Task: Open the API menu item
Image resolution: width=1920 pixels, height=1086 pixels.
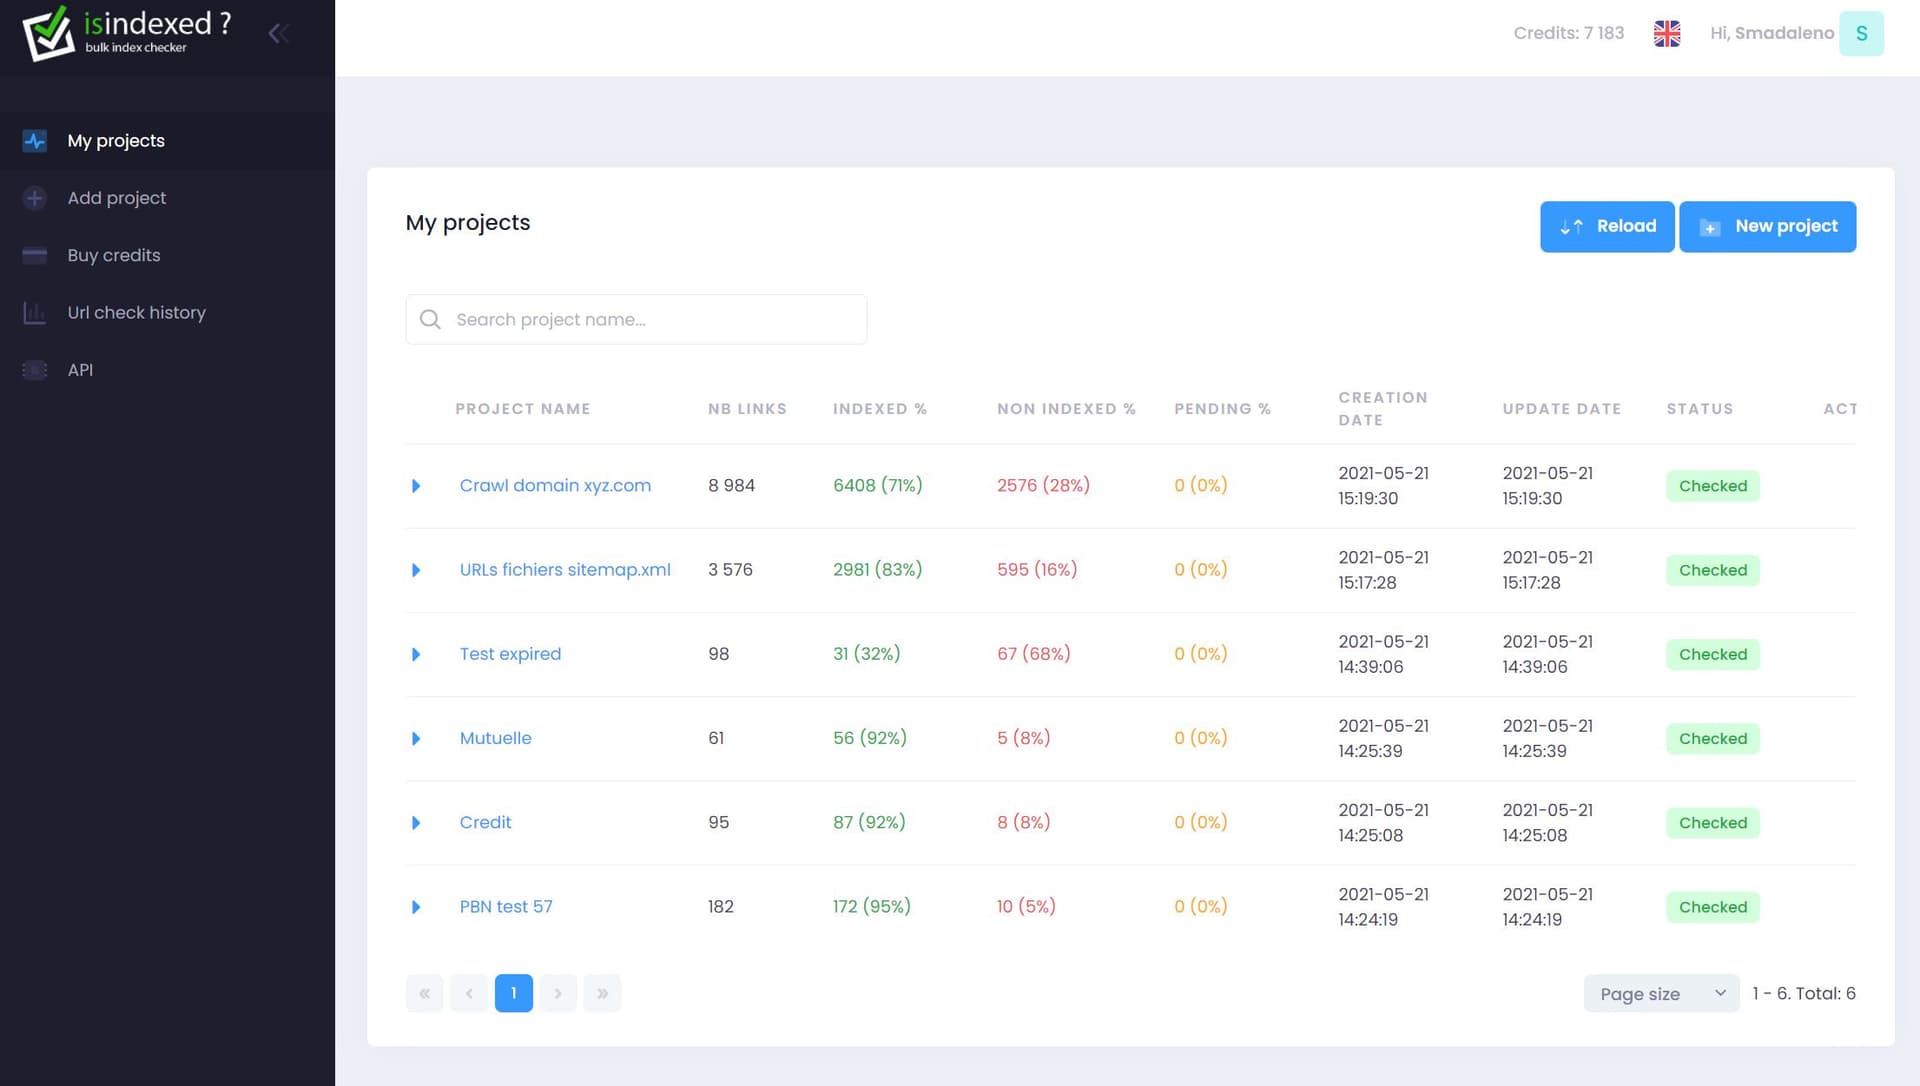Action: click(x=80, y=370)
